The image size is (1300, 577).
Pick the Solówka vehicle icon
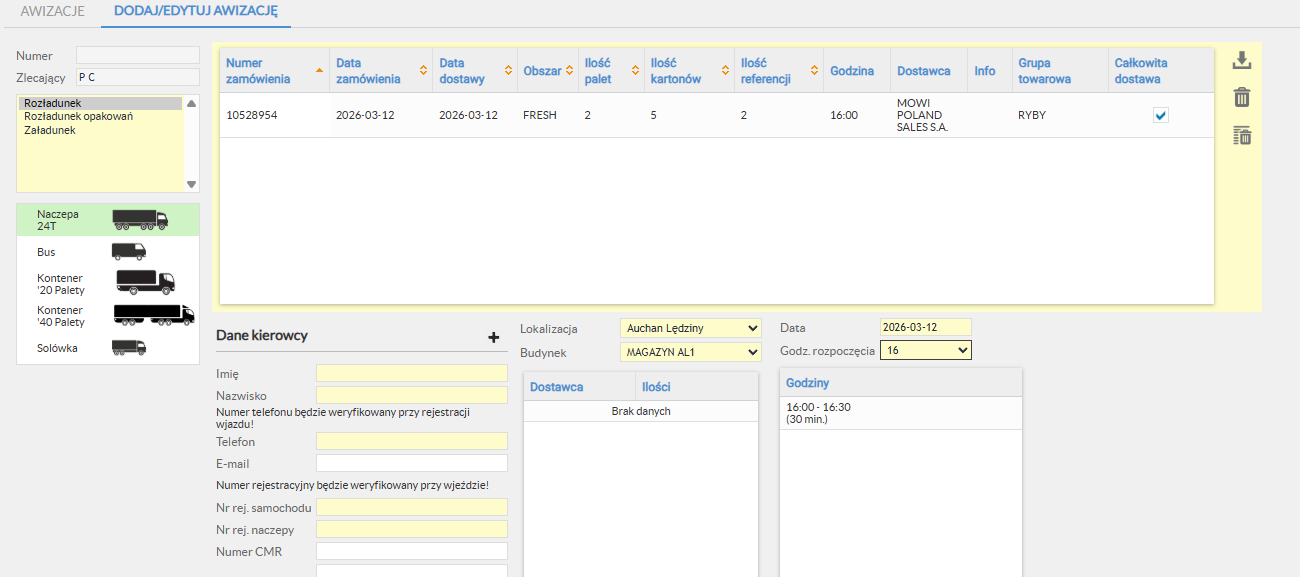pos(128,348)
